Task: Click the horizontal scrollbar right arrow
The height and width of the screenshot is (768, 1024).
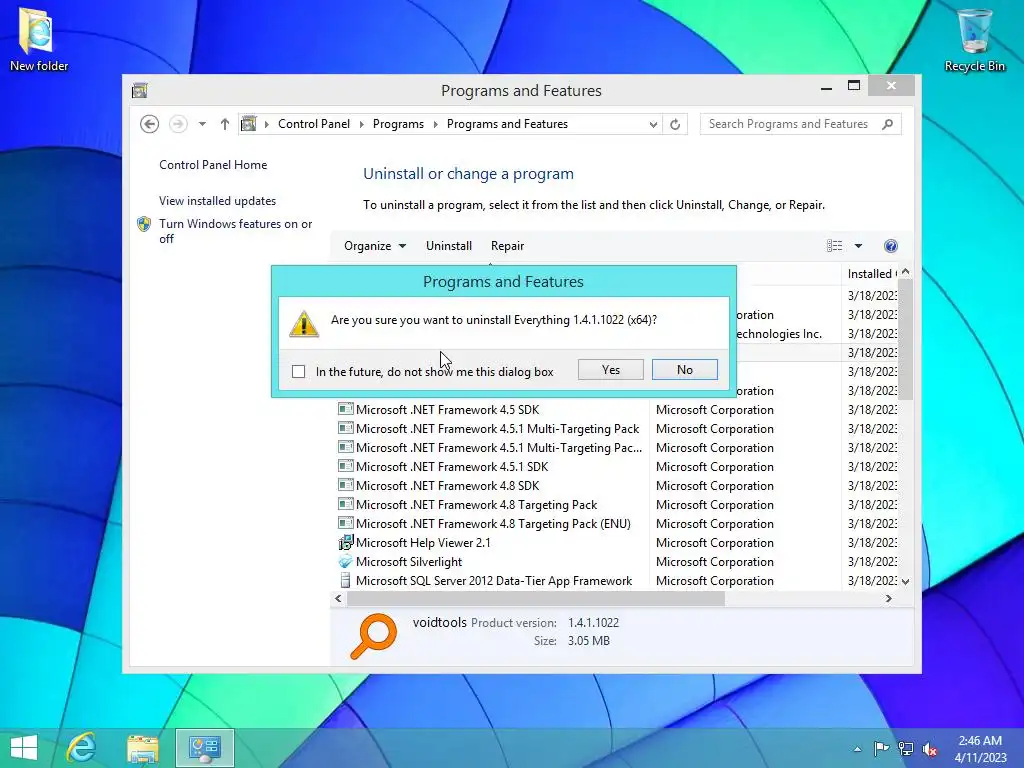Action: click(x=889, y=598)
